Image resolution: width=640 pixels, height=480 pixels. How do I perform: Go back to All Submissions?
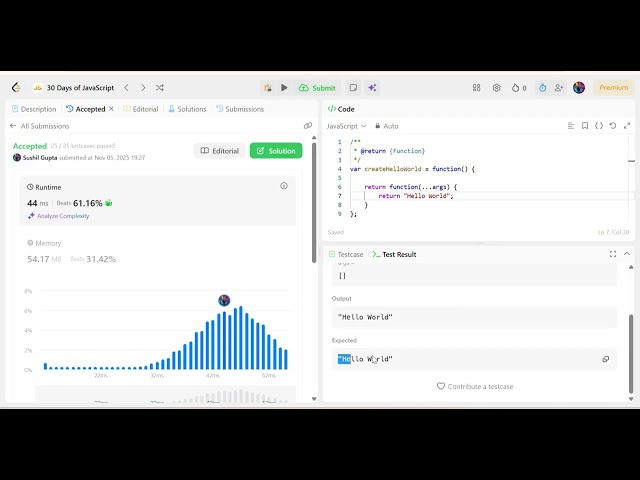[x=40, y=126]
